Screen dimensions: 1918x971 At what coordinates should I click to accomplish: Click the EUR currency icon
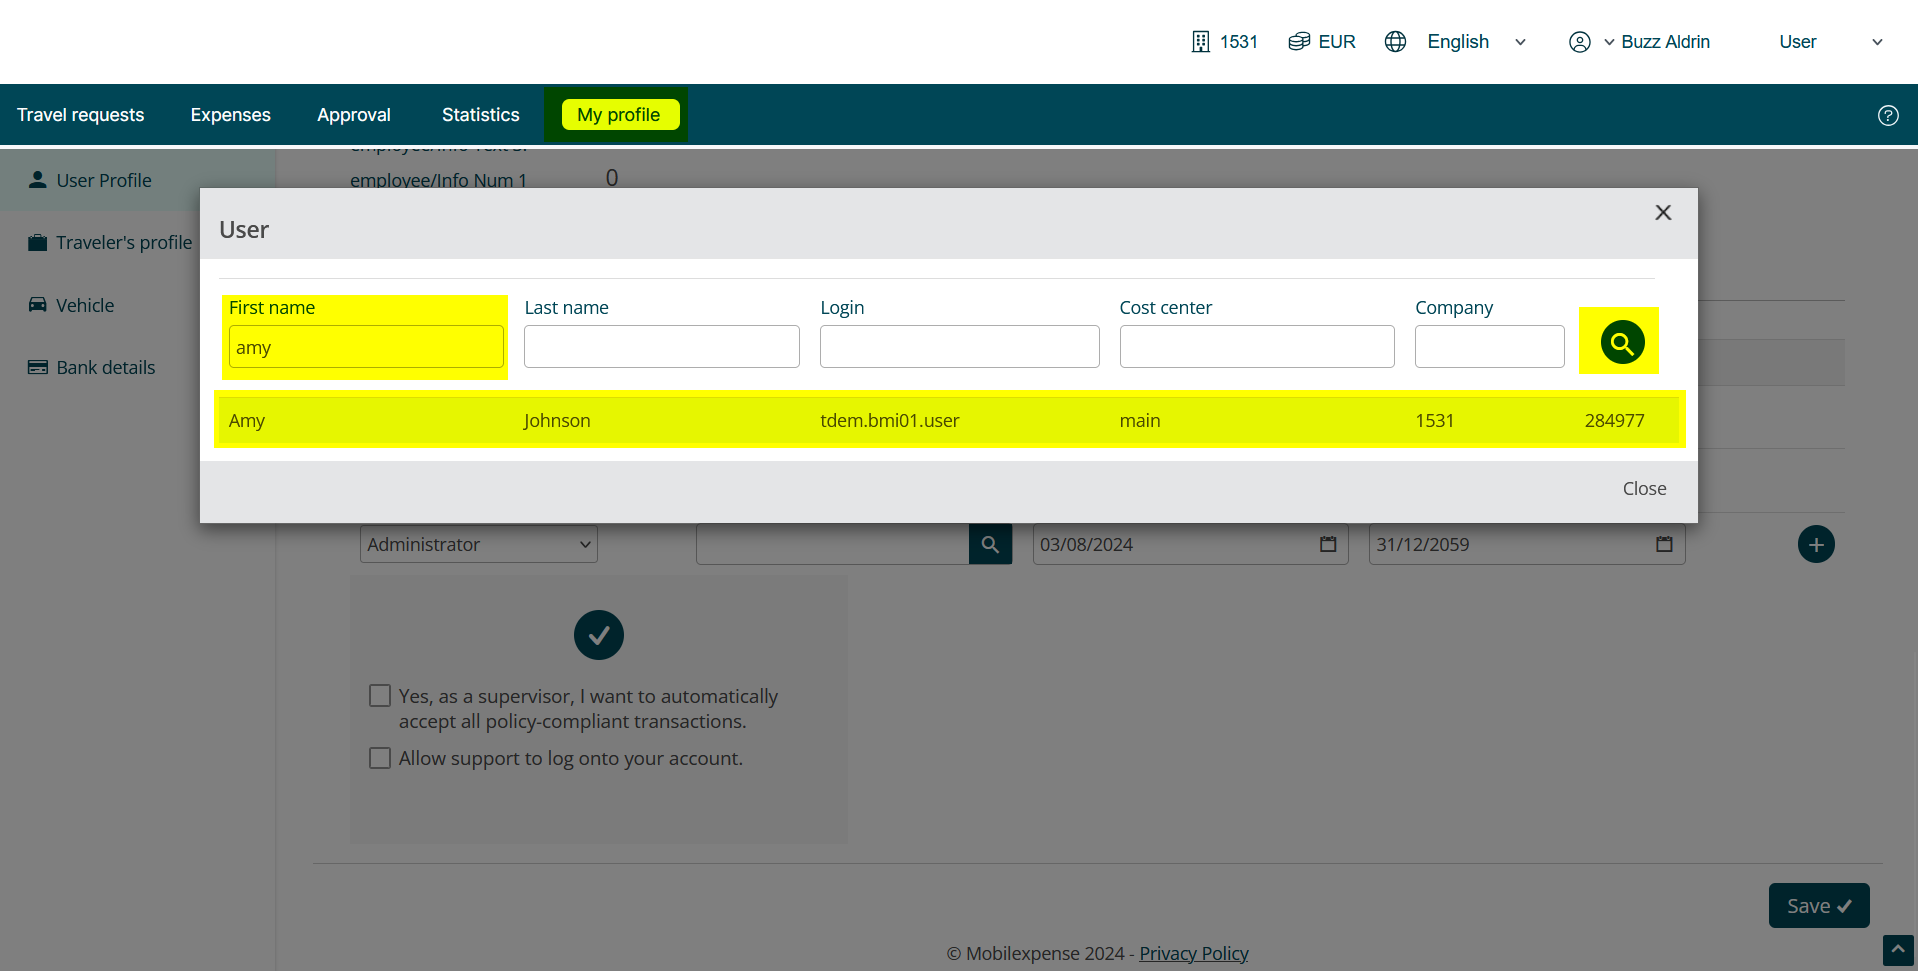click(1298, 42)
